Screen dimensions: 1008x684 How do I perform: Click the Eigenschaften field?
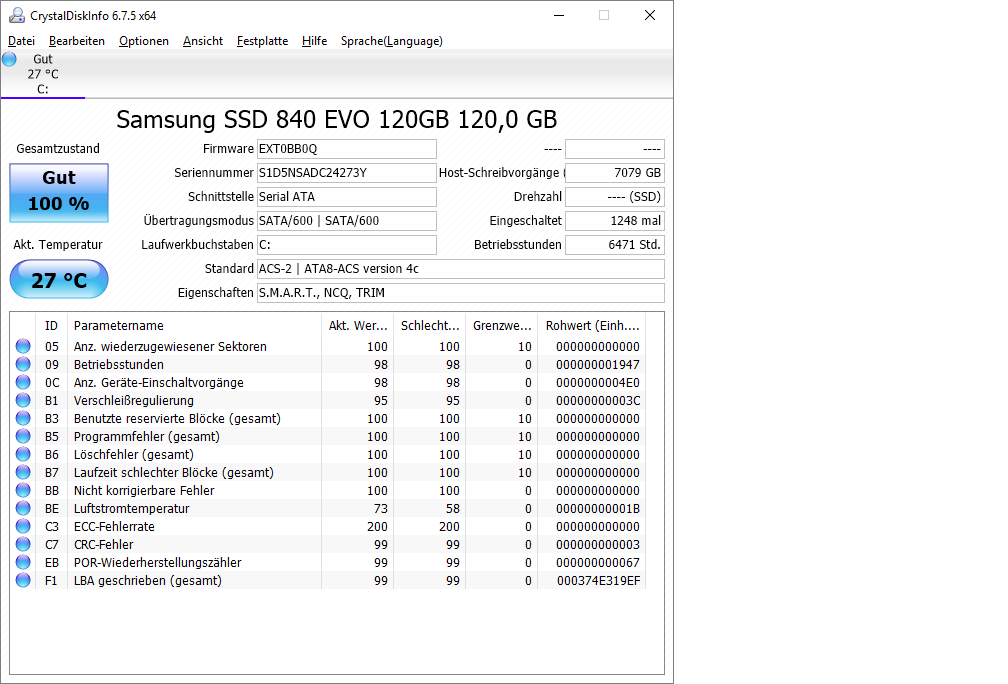coord(461,292)
